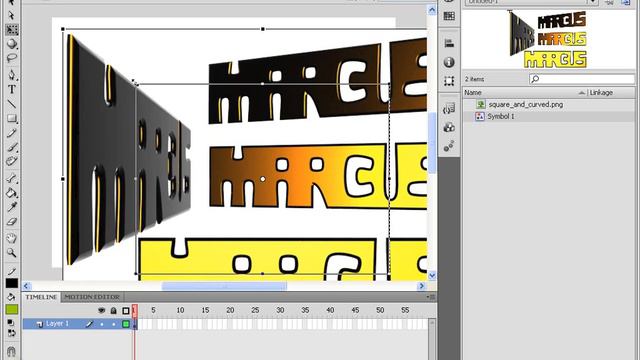
Task: Select the Eraser tool
Action: (x=11, y=222)
